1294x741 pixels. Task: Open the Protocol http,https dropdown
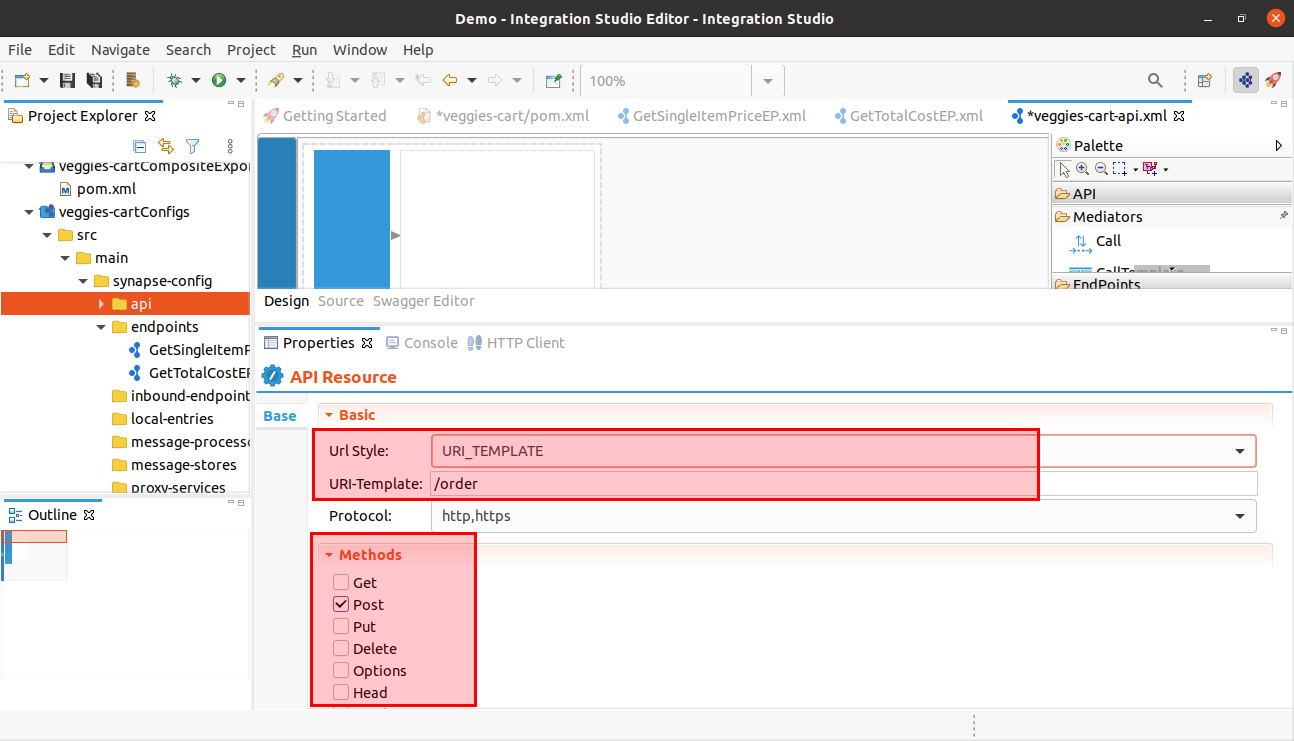(843, 516)
